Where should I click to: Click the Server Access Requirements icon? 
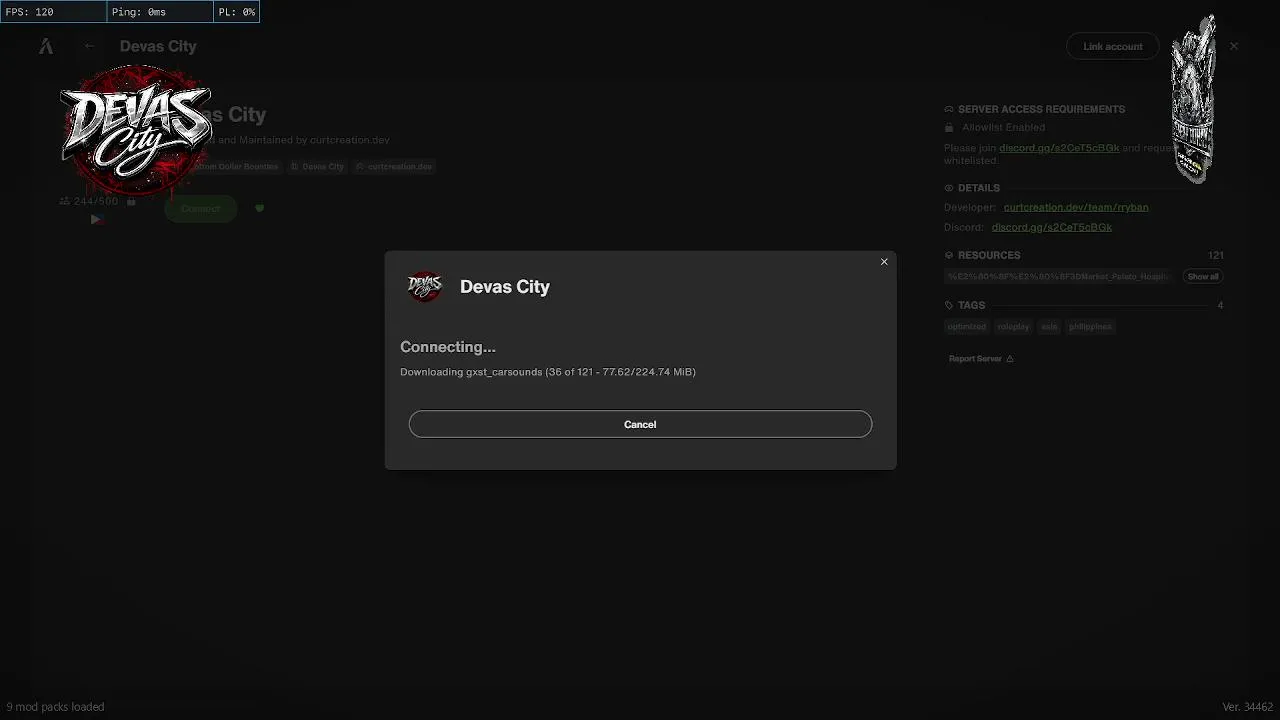[x=949, y=109]
